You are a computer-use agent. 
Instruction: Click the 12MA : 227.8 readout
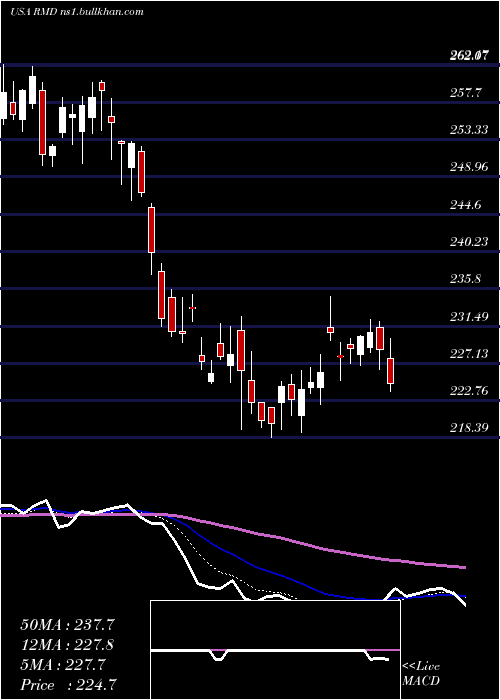[67, 645]
